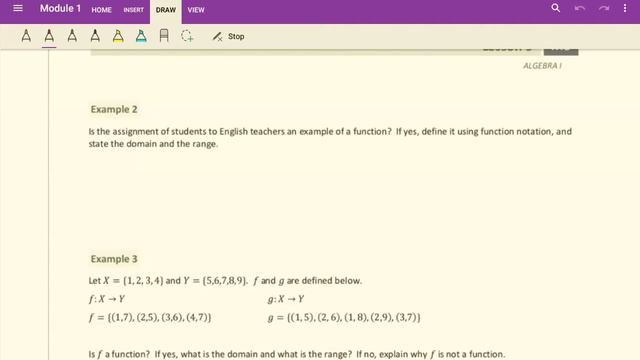Click the set definition for f
640x360 pixels.
click(150, 318)
